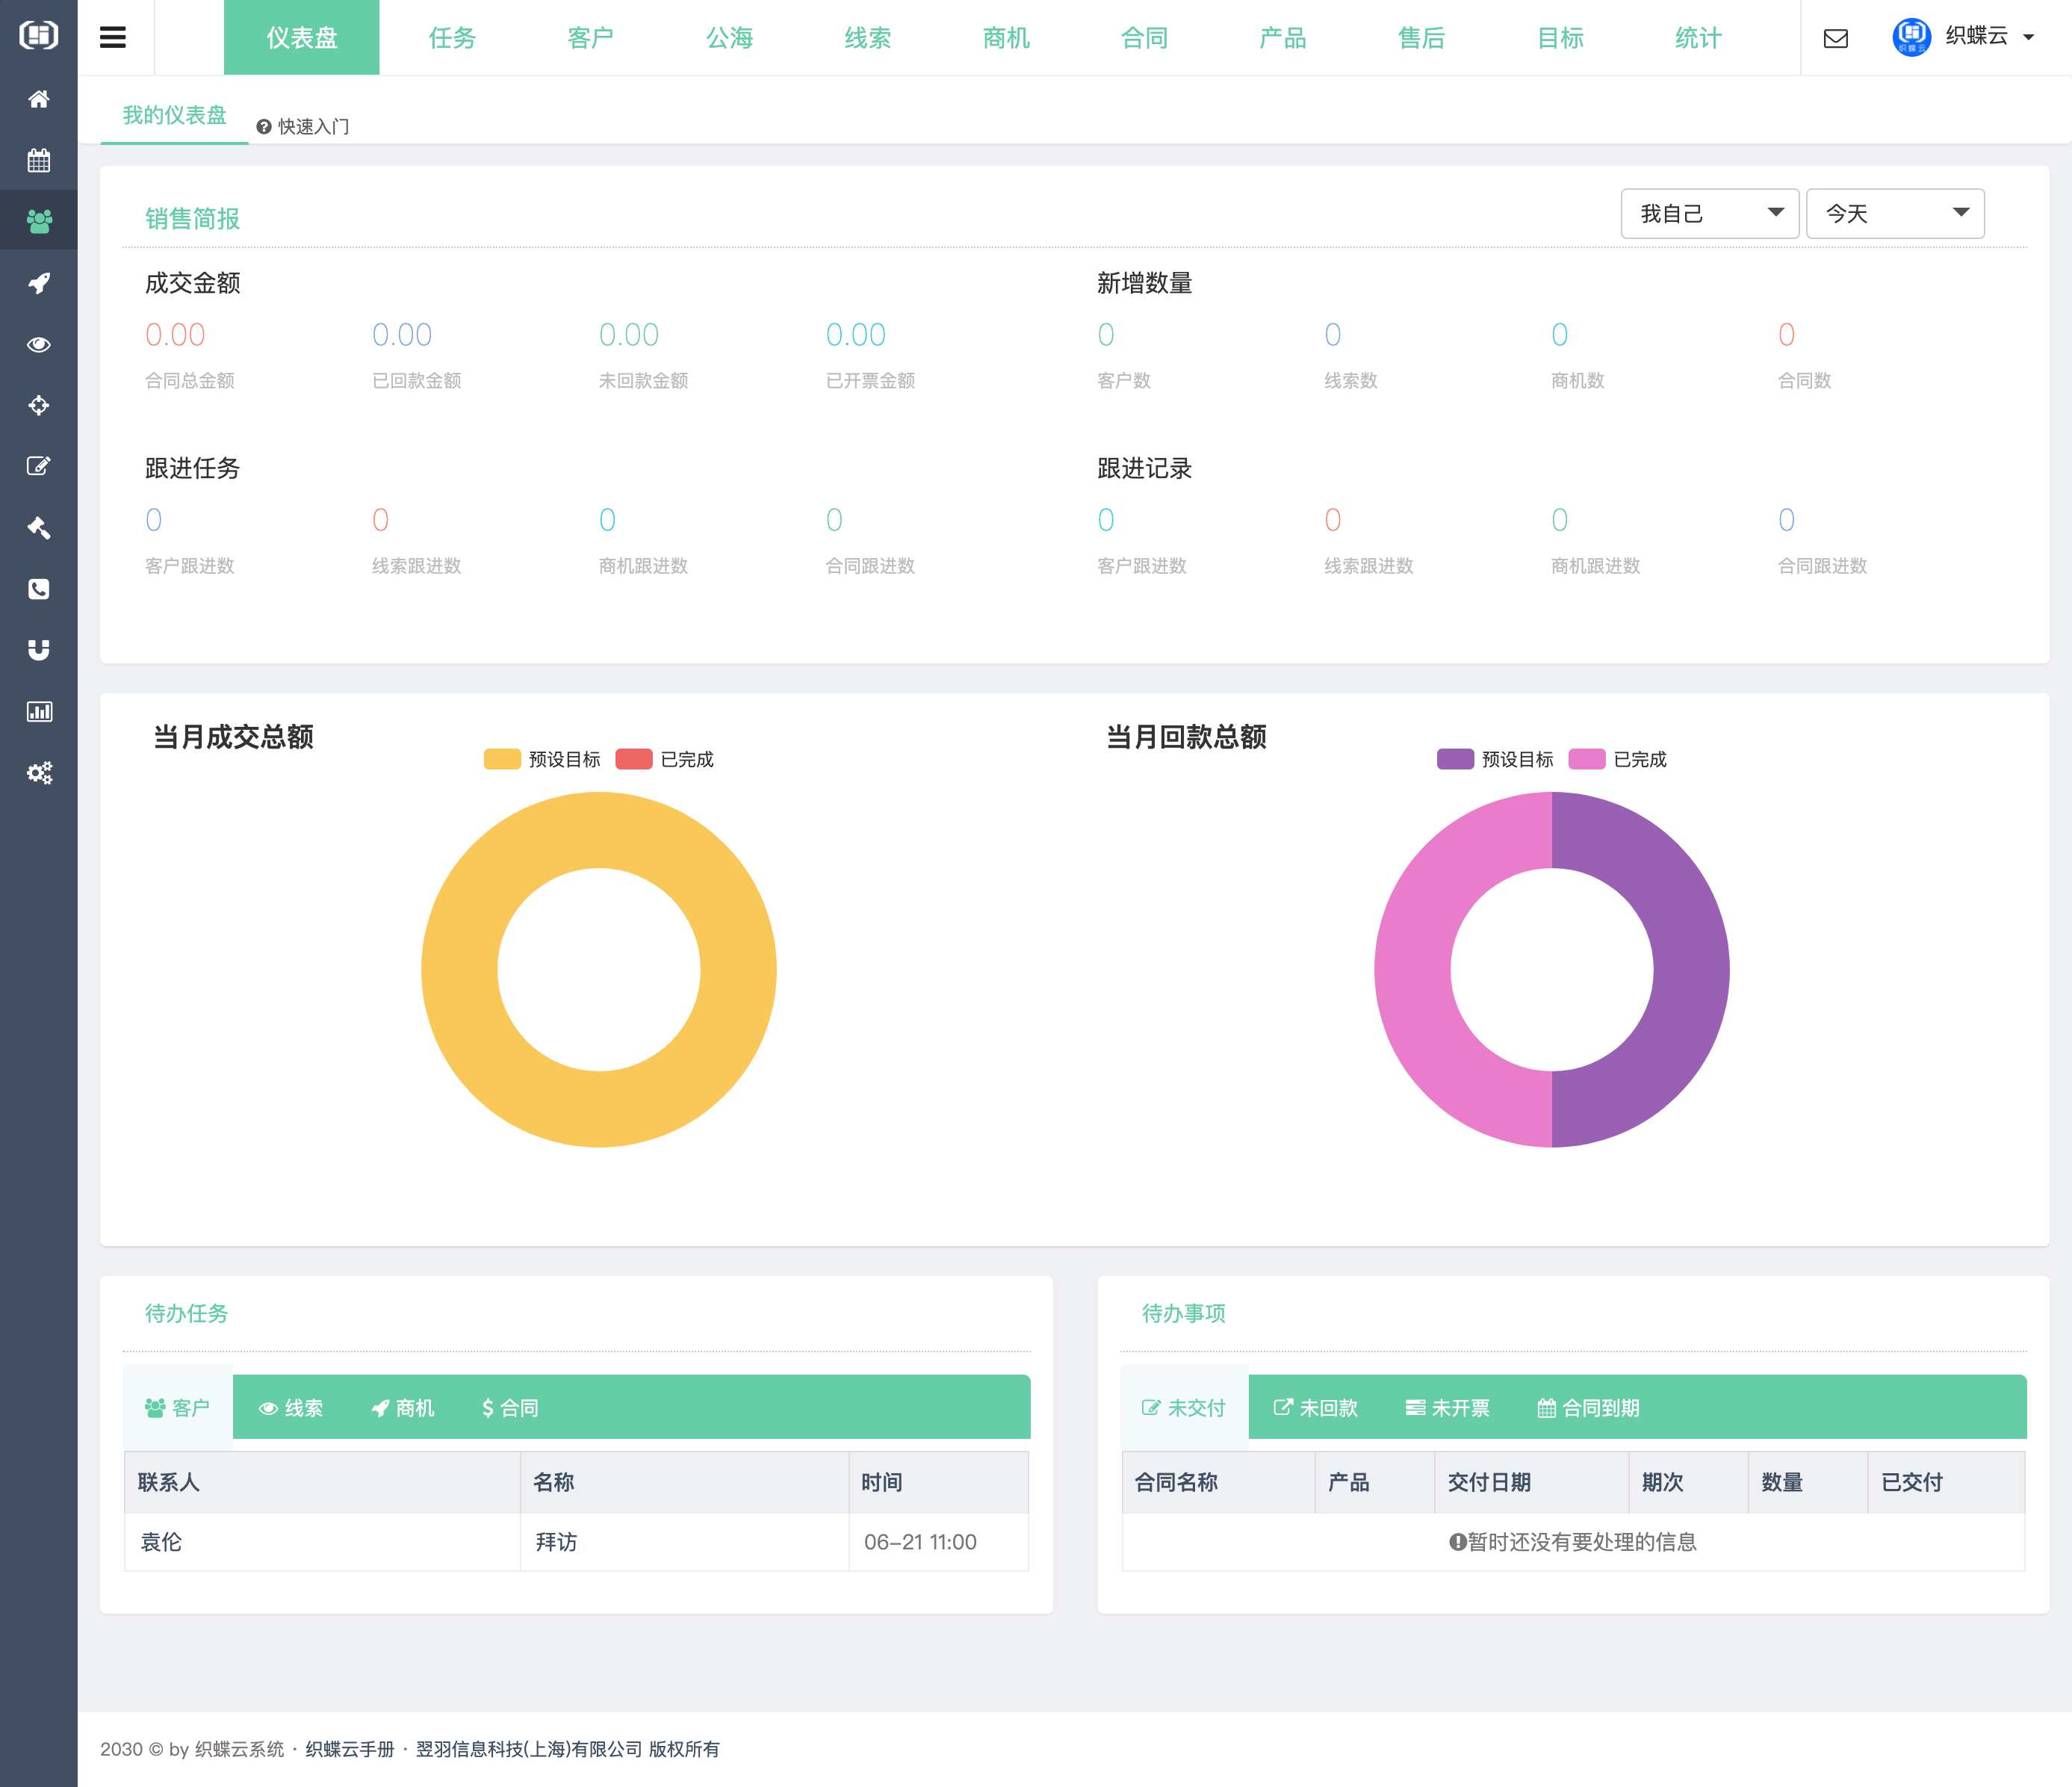Open the calendar icon in sidebar
Viewport: 2072px width, 1787px height.
tap(39, 160)
